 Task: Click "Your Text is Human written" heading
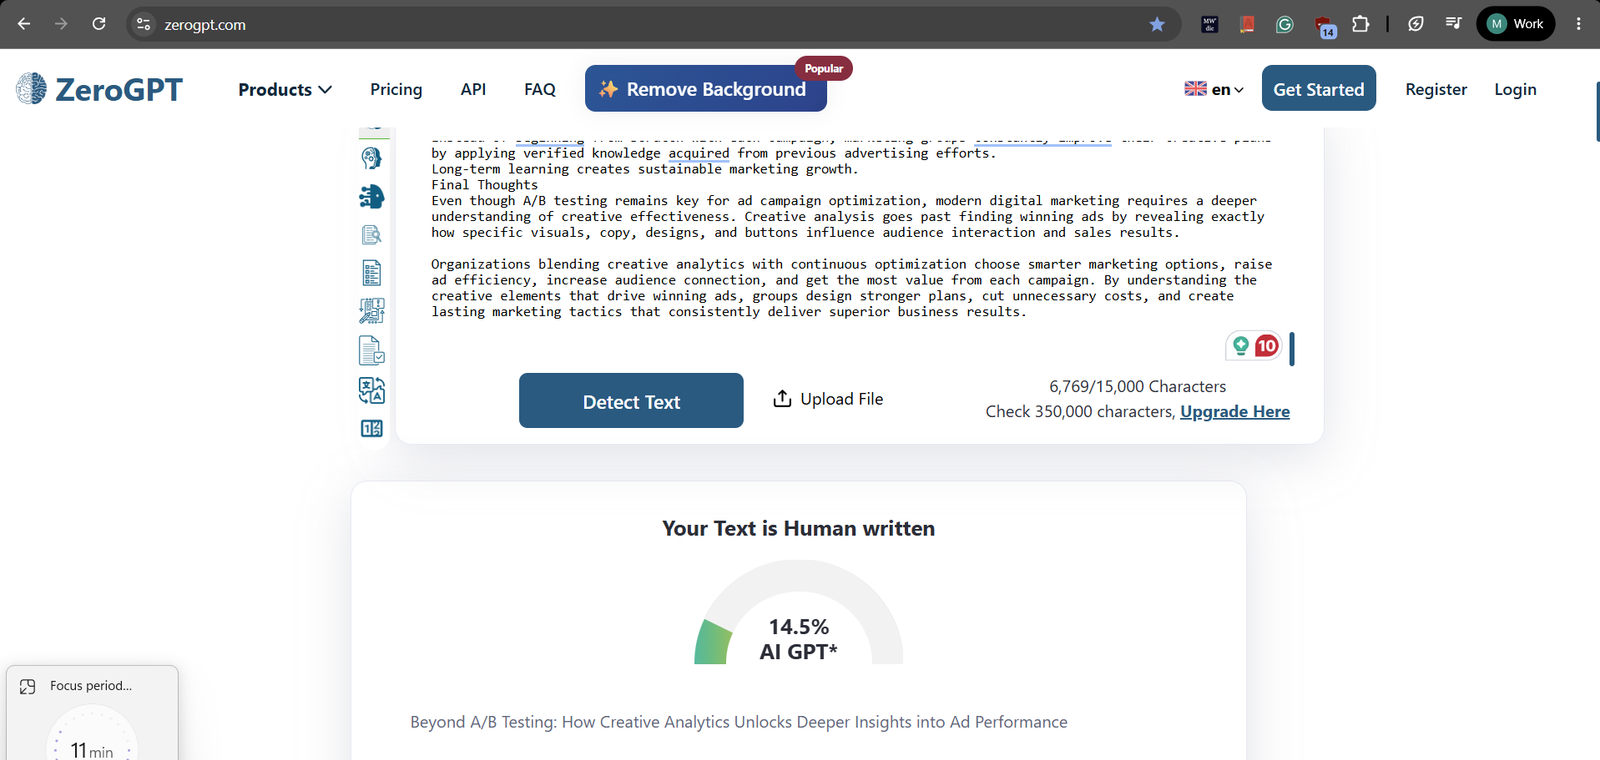[x=799, y=528]
